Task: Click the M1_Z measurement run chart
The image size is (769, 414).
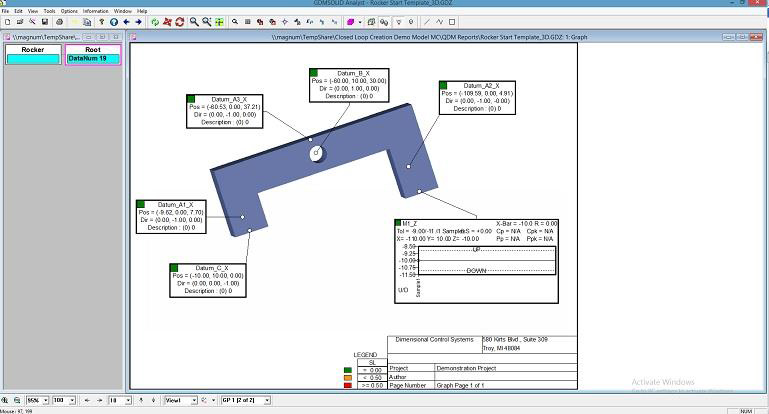Action: tap(484, 262)
